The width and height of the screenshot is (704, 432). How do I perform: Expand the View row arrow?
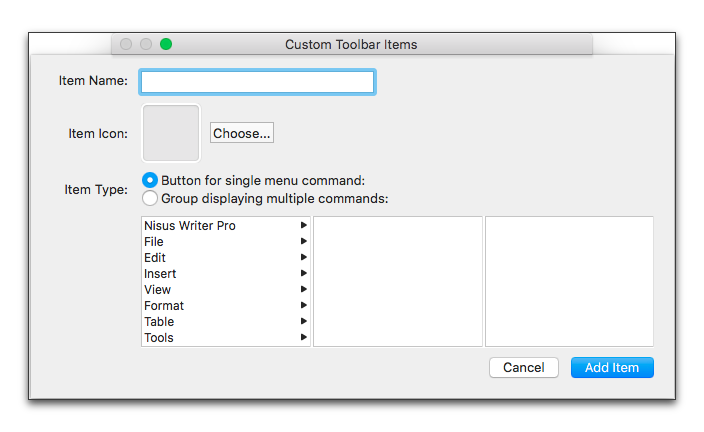pyautogui.click(x=304, y=289)
